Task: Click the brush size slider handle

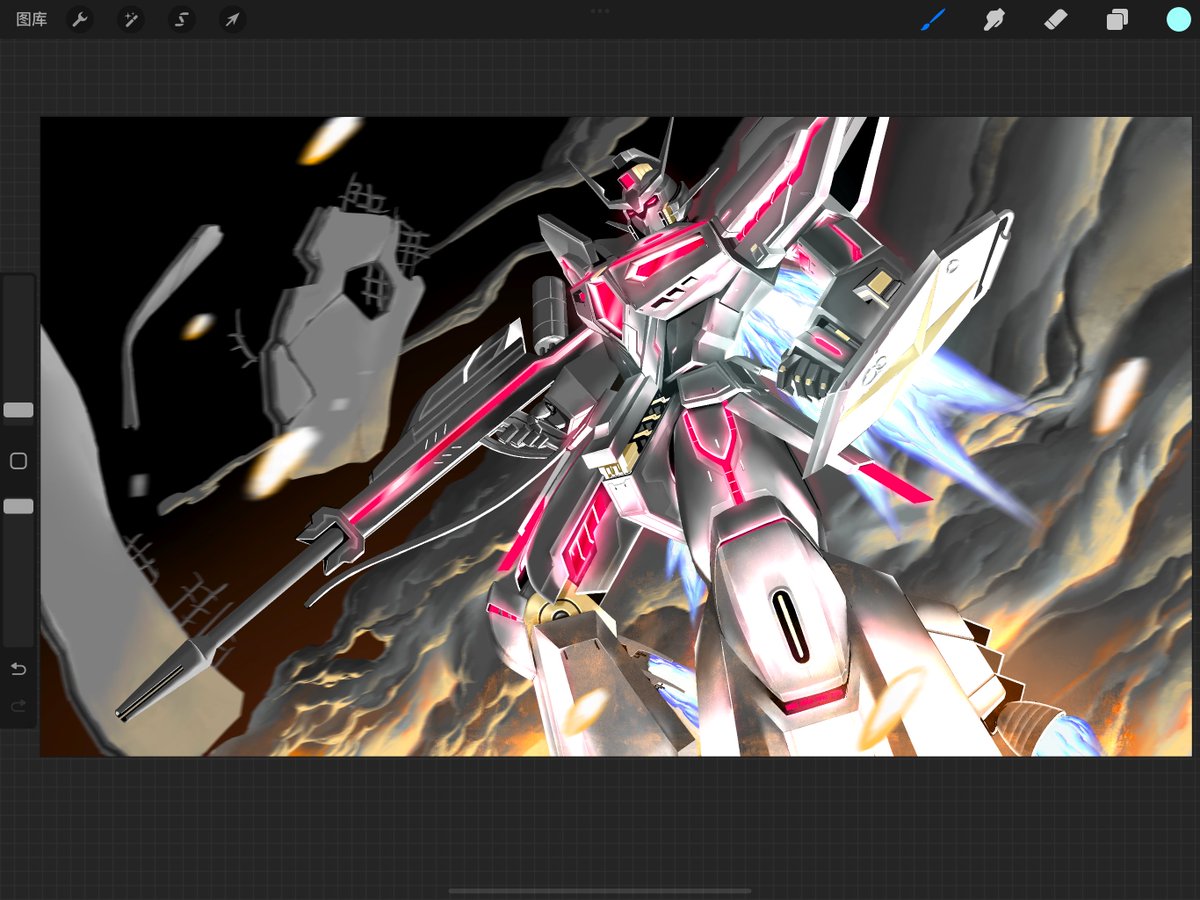Action: pyautogui.click(x=18, y=410)
